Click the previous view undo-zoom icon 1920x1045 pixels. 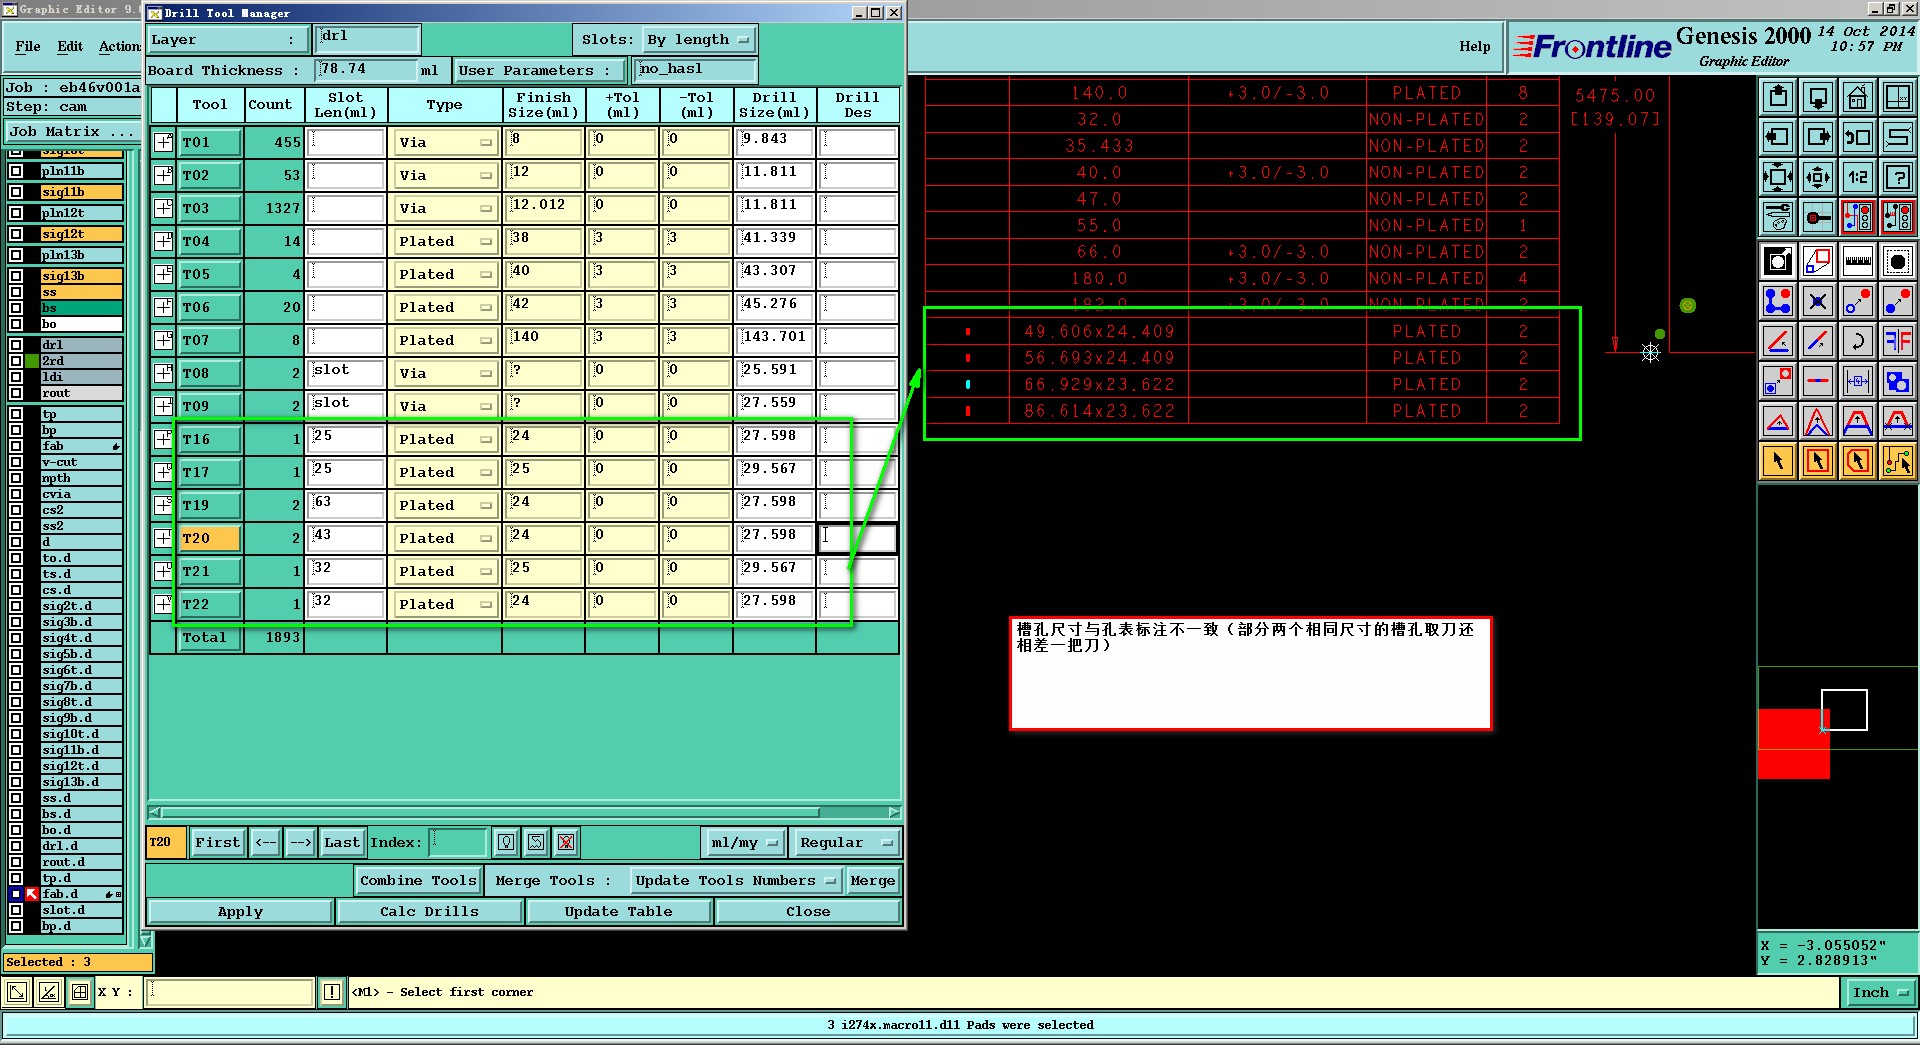1858,137
